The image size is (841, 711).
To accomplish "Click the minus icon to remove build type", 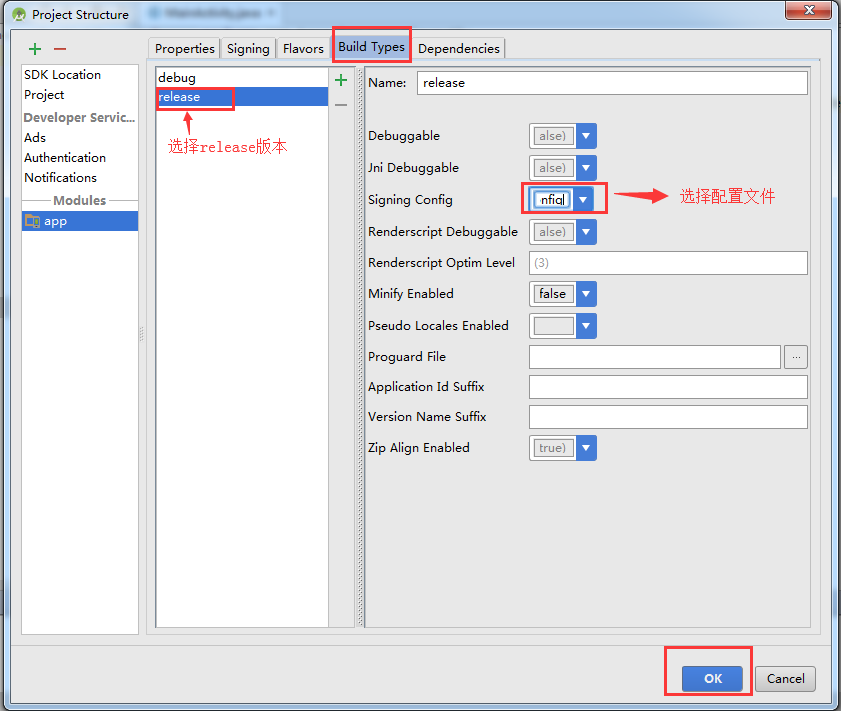I will click(341, 103).
